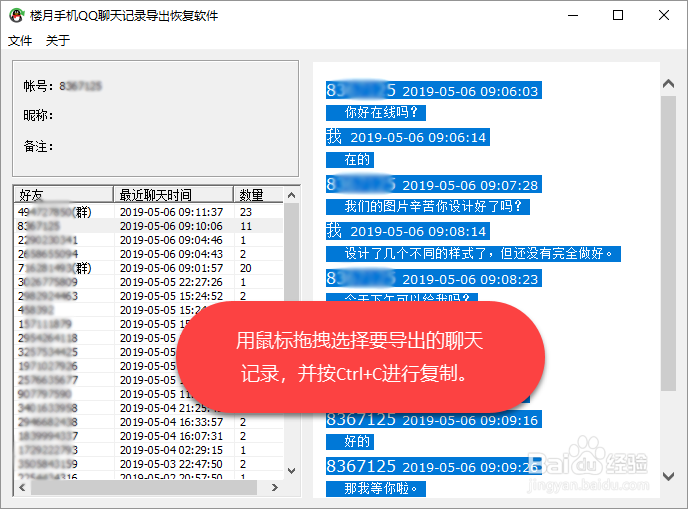Click the 数量 column header
Screen dimensions: 688x509
(x=258, y=194)
